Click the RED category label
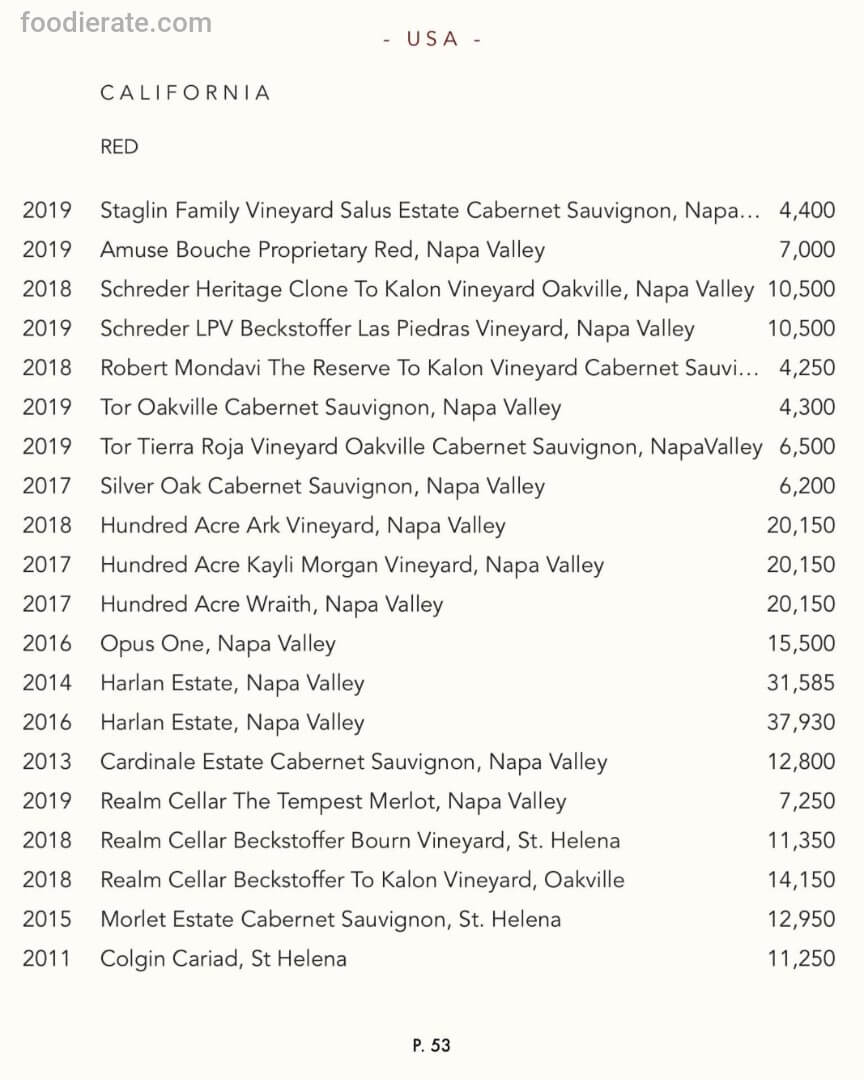This screenshot has height=1080, width=864. (119, 147)
